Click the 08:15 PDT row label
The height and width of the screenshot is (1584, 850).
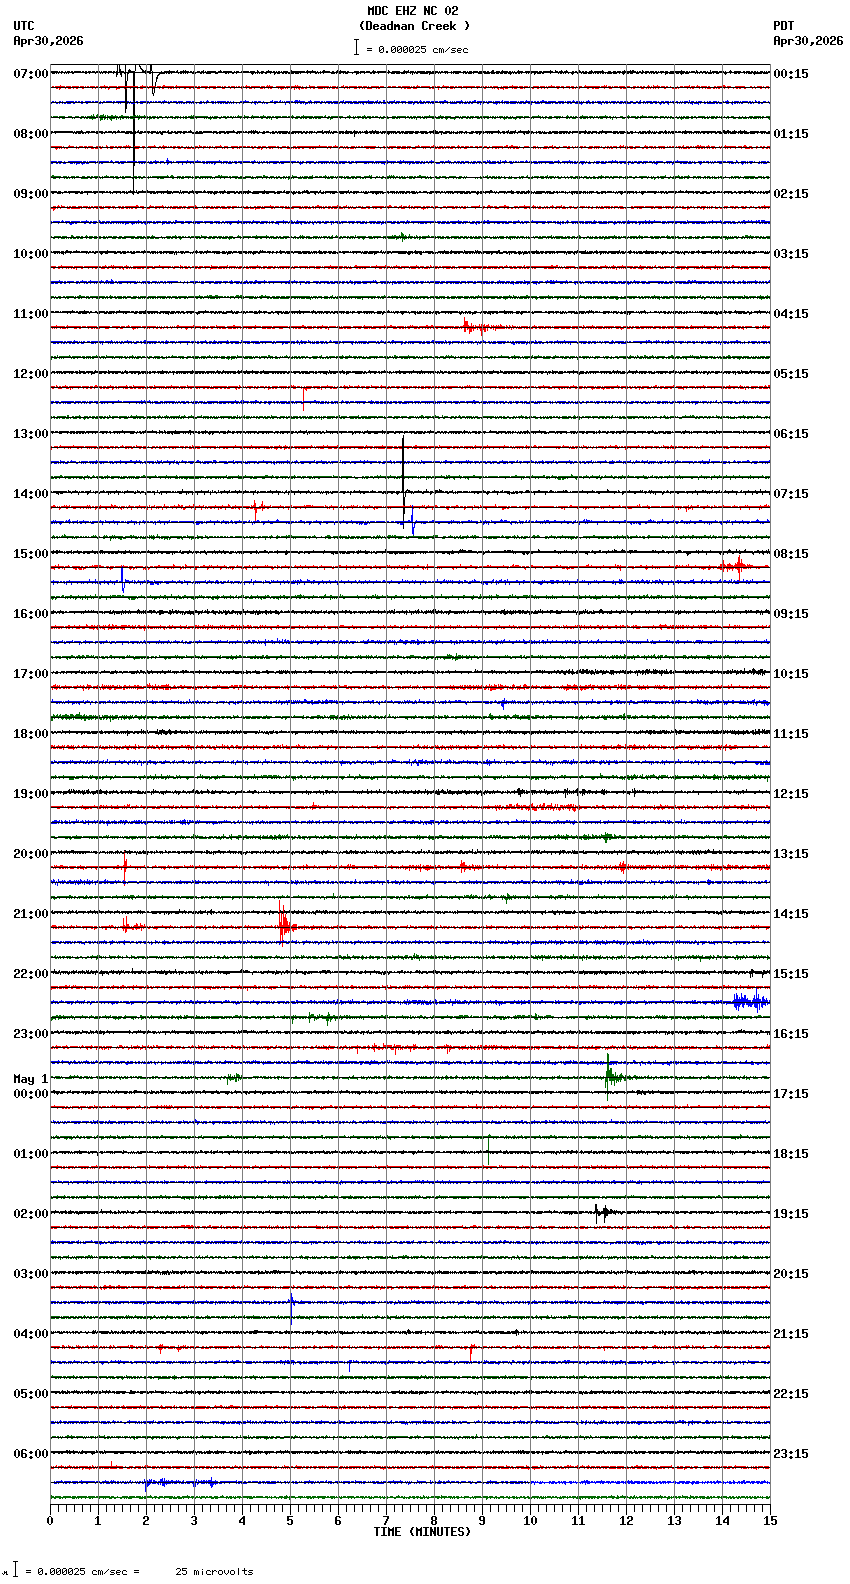click(x=791, y=554)
